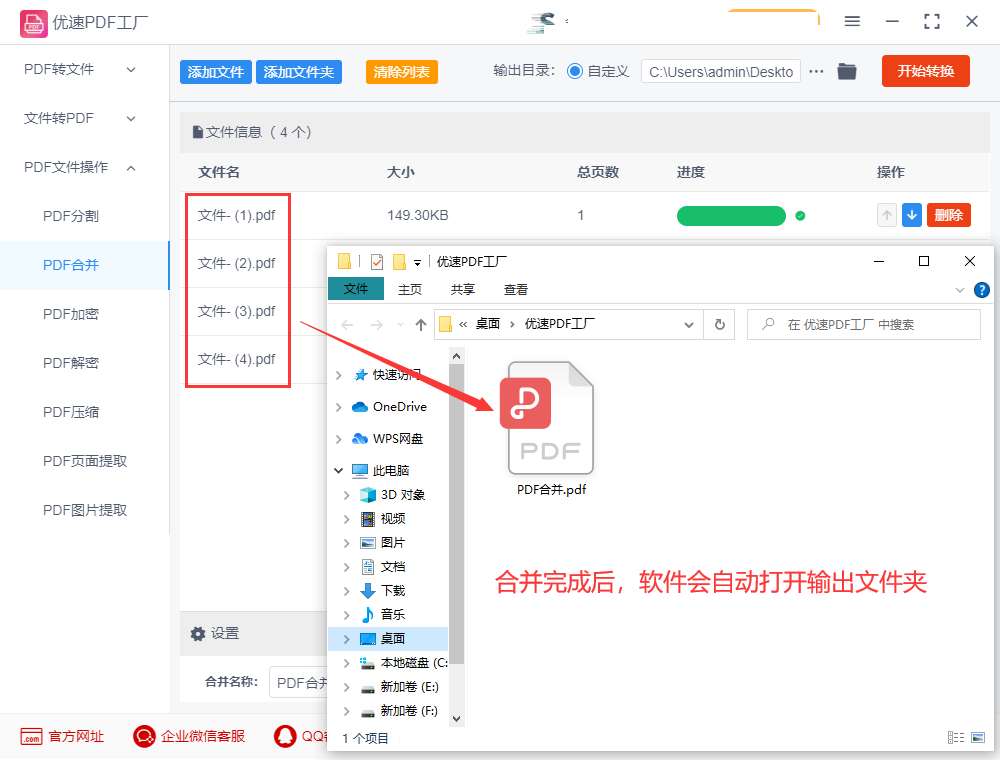Click the 下载 download arrow icon

pos(368,591)
